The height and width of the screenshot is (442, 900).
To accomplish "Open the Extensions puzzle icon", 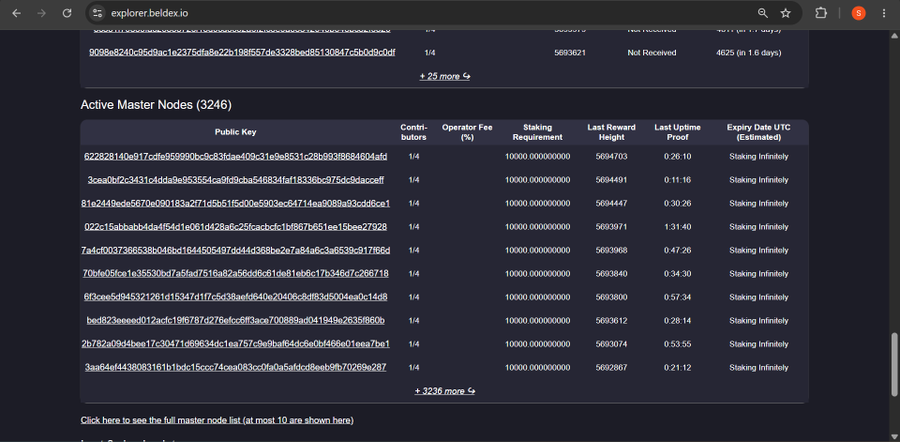I will click(821, 13).
